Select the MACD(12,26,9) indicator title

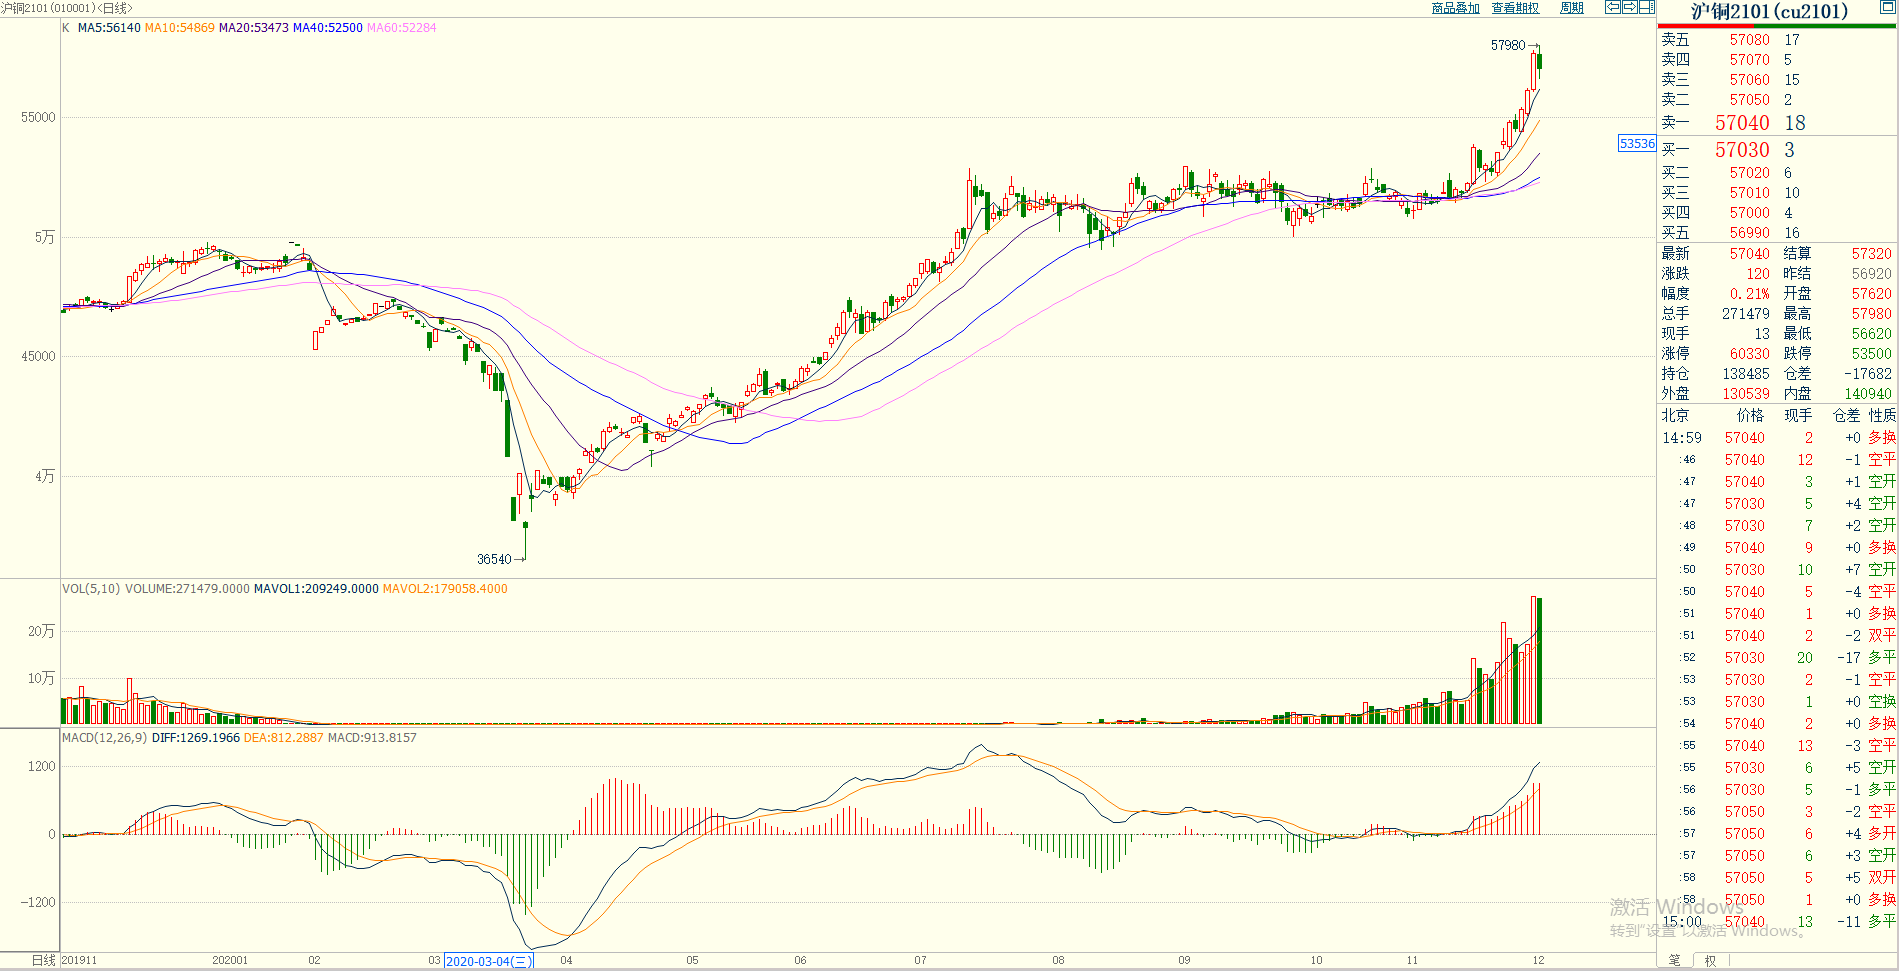coord(105,738)
